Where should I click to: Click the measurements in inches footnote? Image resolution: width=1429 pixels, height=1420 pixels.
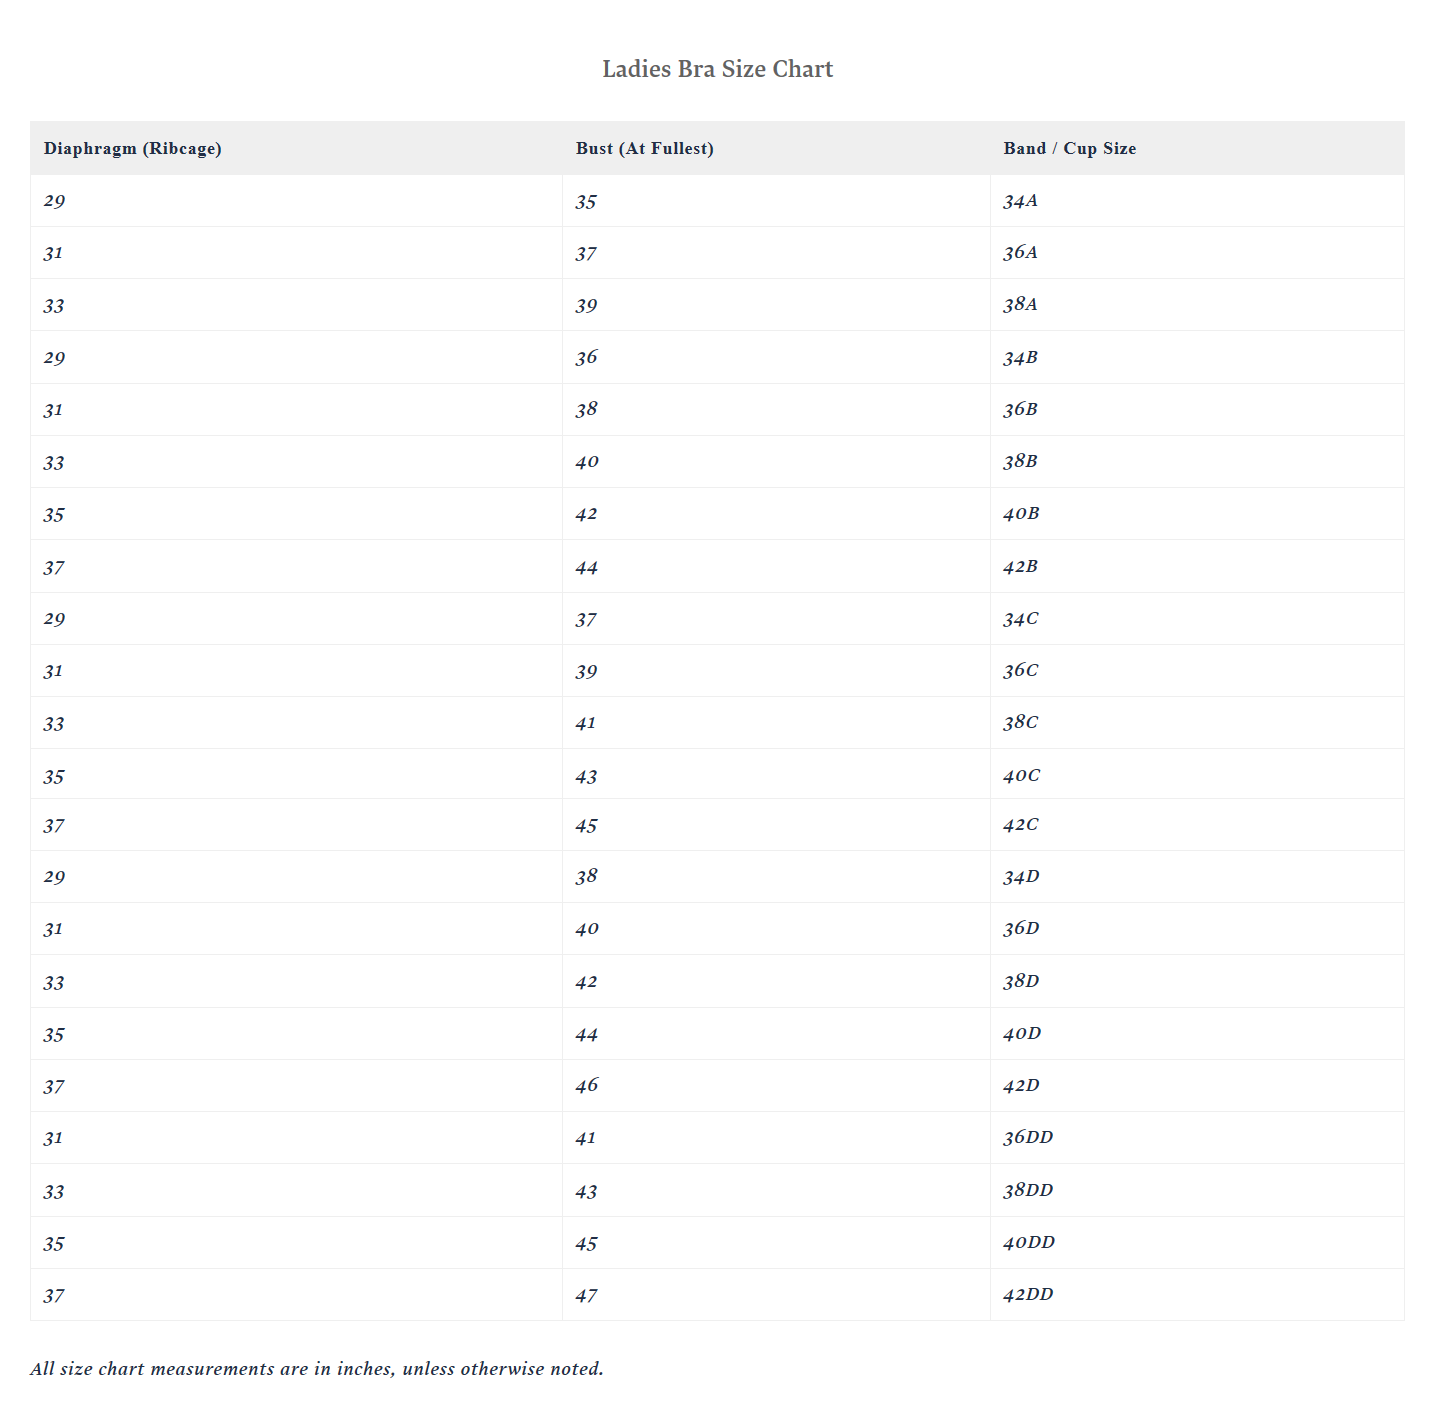coord(317,1369)
